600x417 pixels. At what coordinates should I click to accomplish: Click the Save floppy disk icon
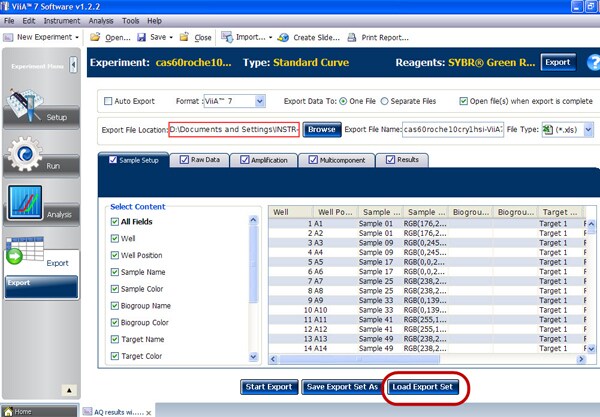tap(142, 37)
